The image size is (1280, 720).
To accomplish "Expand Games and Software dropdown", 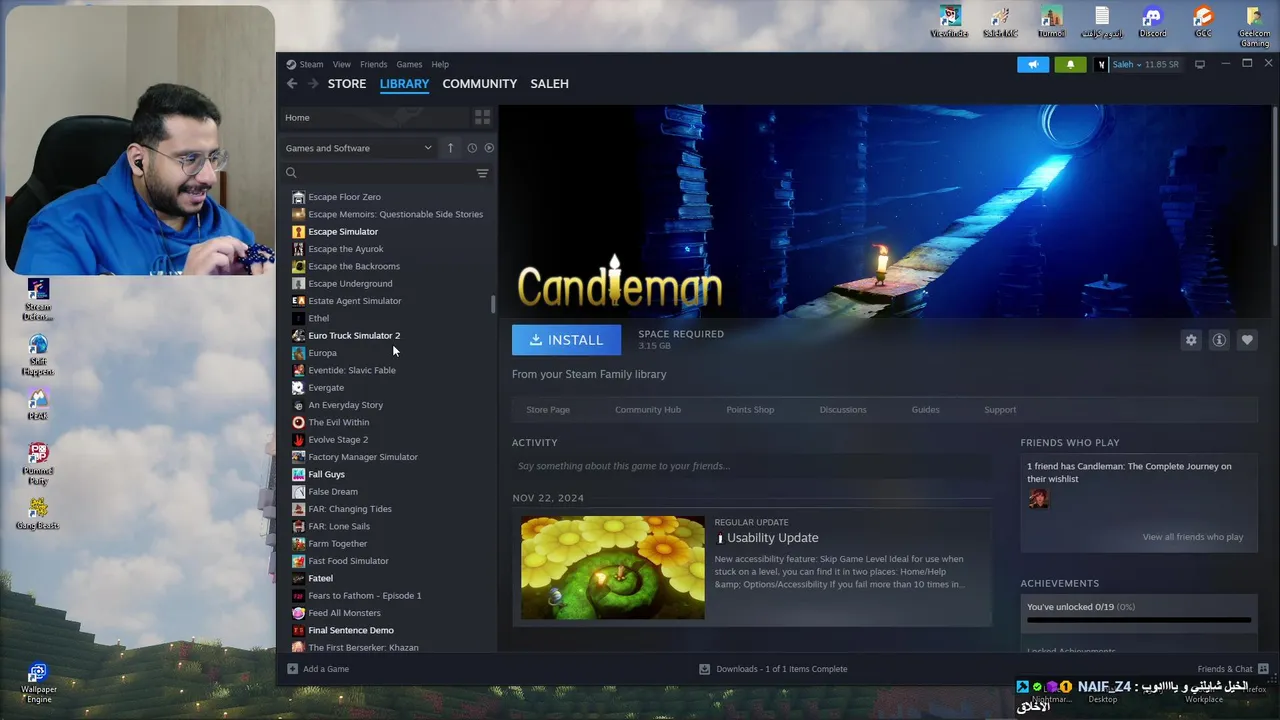I will [359, 148].
